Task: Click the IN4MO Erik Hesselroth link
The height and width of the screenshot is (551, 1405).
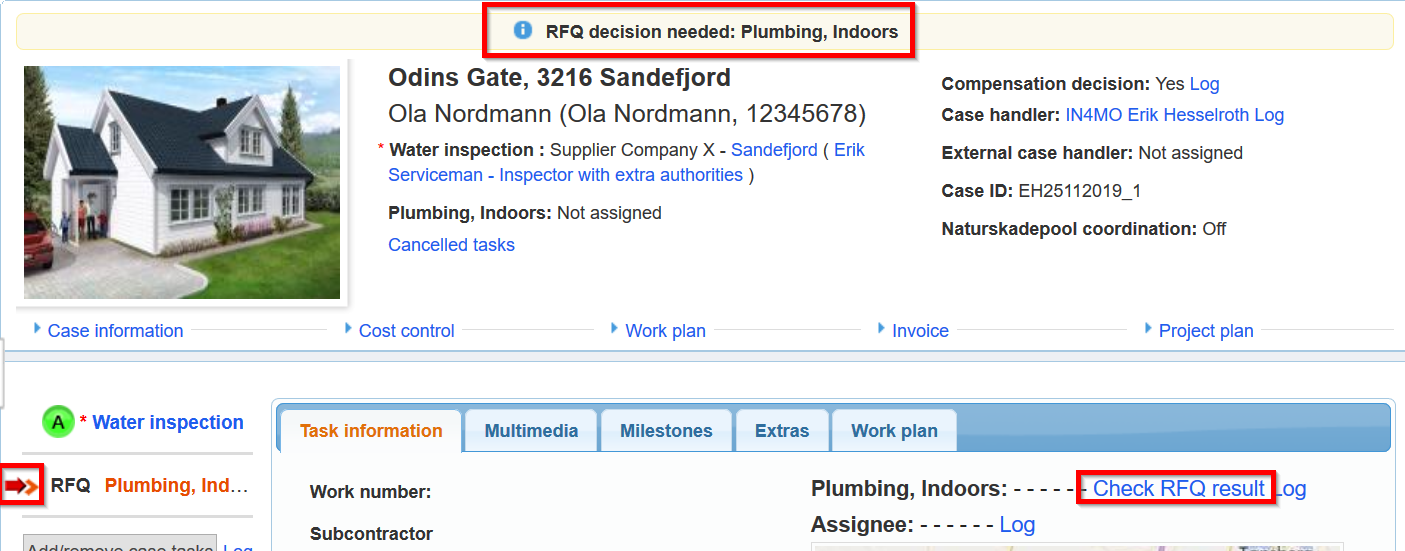Action: click(1157, 115)
